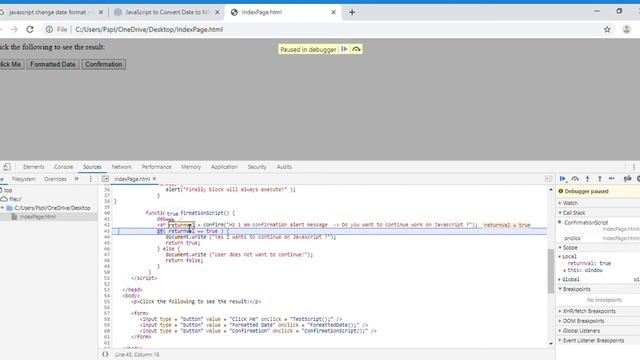The height and width of the screenshot is (360, 640).
Task: Click the Confirmation page button
Action: coord(103,64)
